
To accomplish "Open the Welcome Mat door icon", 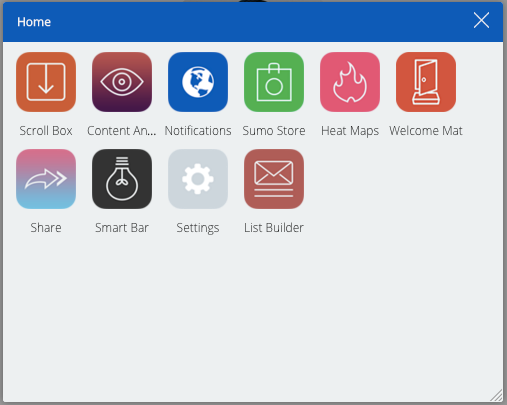I will (426, 82).
